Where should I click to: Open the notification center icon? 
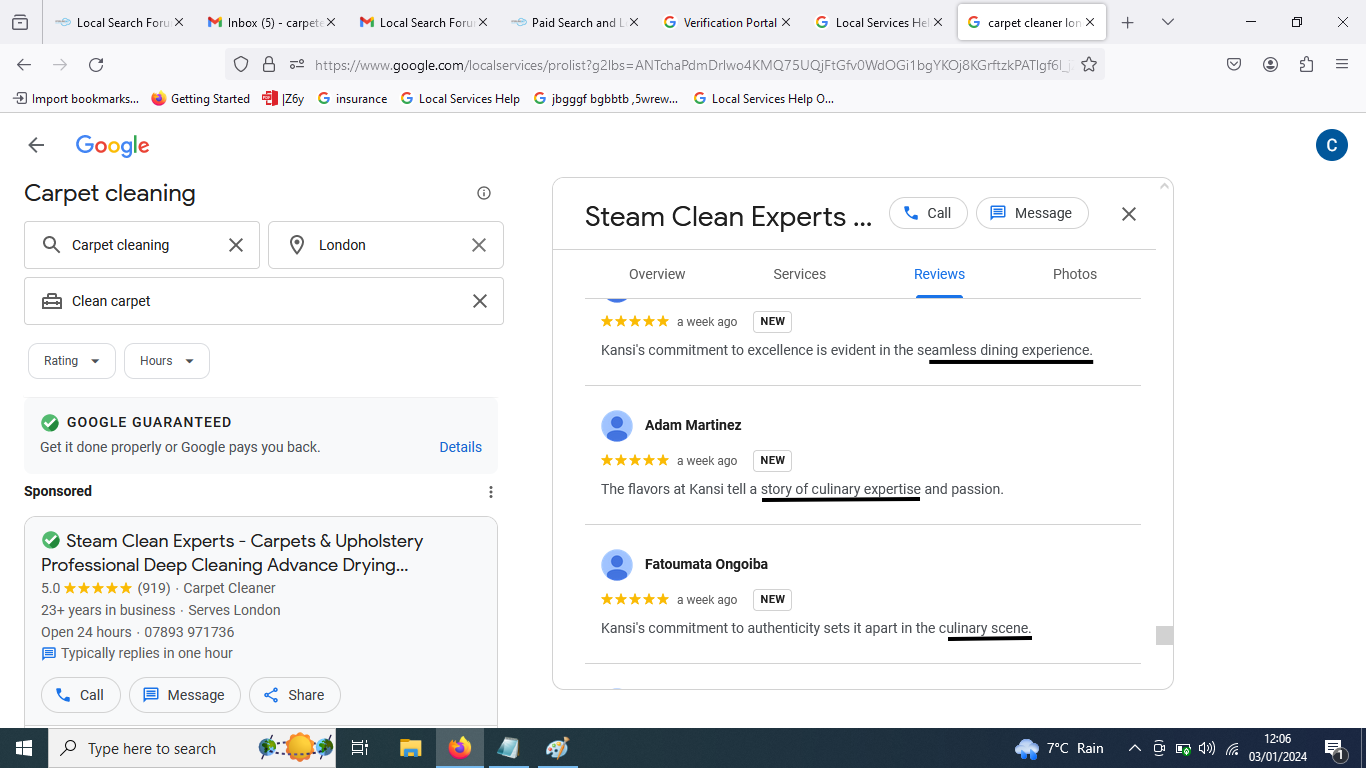[1334, 748]
